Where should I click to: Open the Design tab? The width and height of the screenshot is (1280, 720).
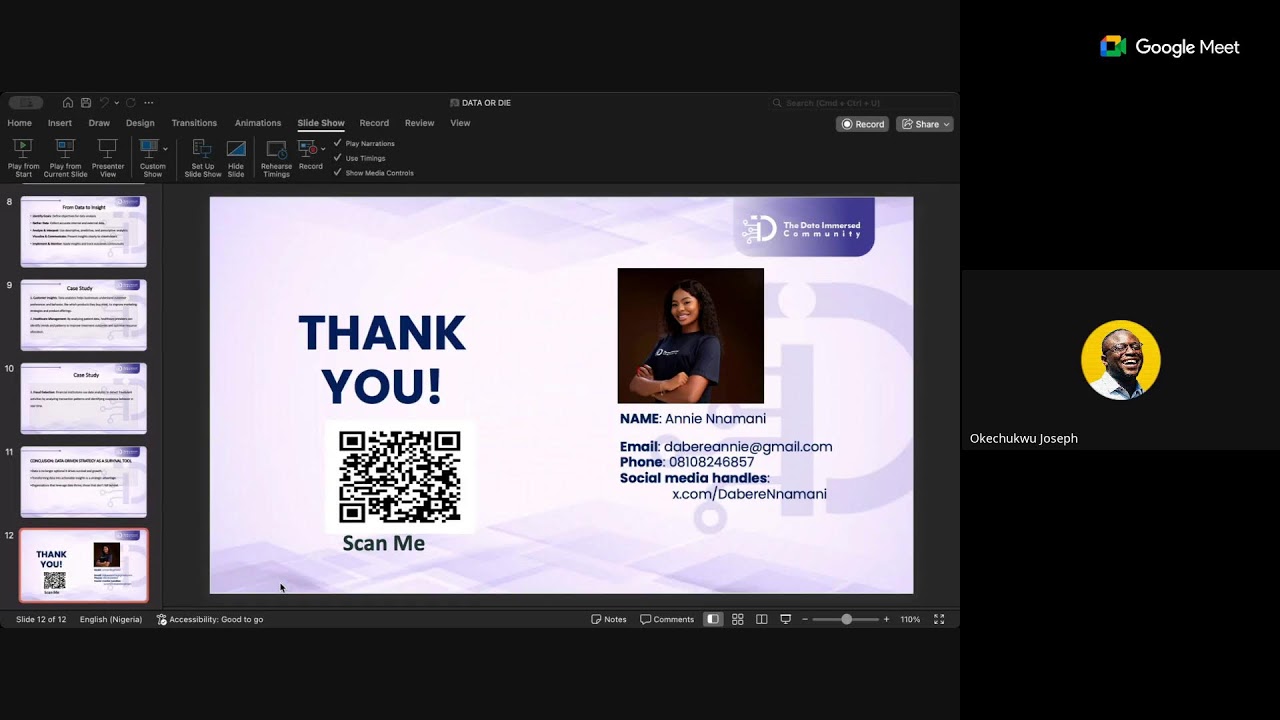pos(140,123)
